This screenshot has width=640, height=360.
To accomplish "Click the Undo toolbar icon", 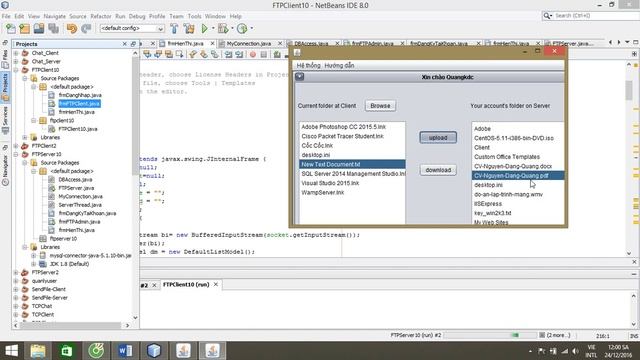I will pyautogui.click(x=72, y=29).
